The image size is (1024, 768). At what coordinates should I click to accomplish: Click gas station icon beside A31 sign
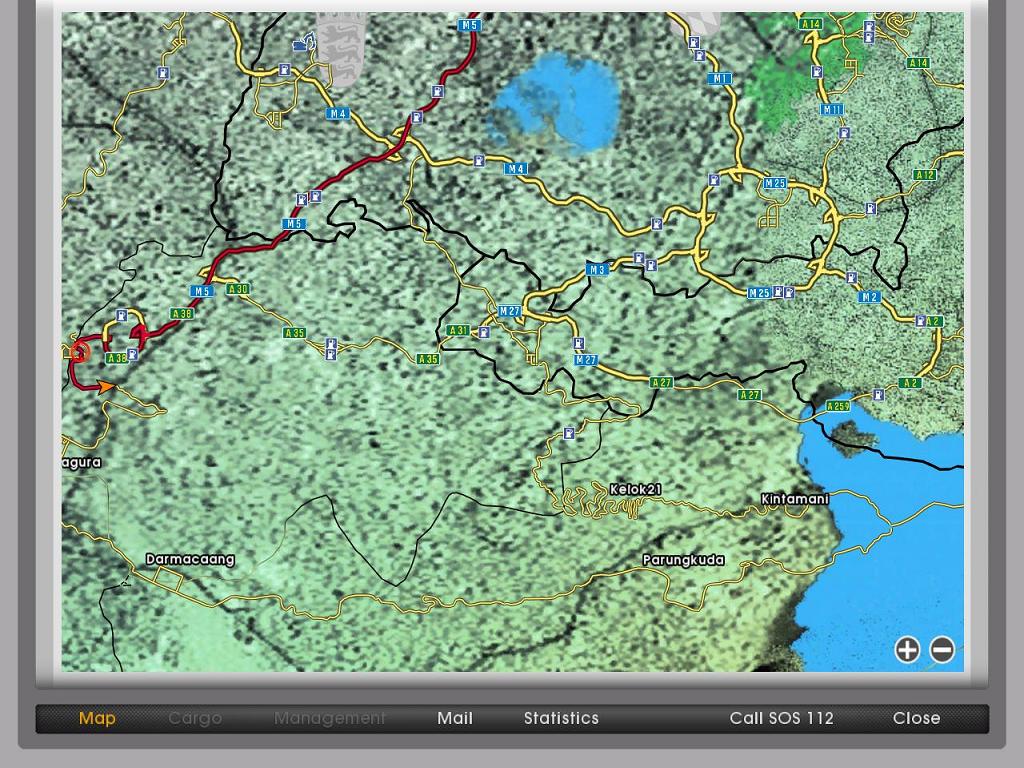[x=484, y=332]
